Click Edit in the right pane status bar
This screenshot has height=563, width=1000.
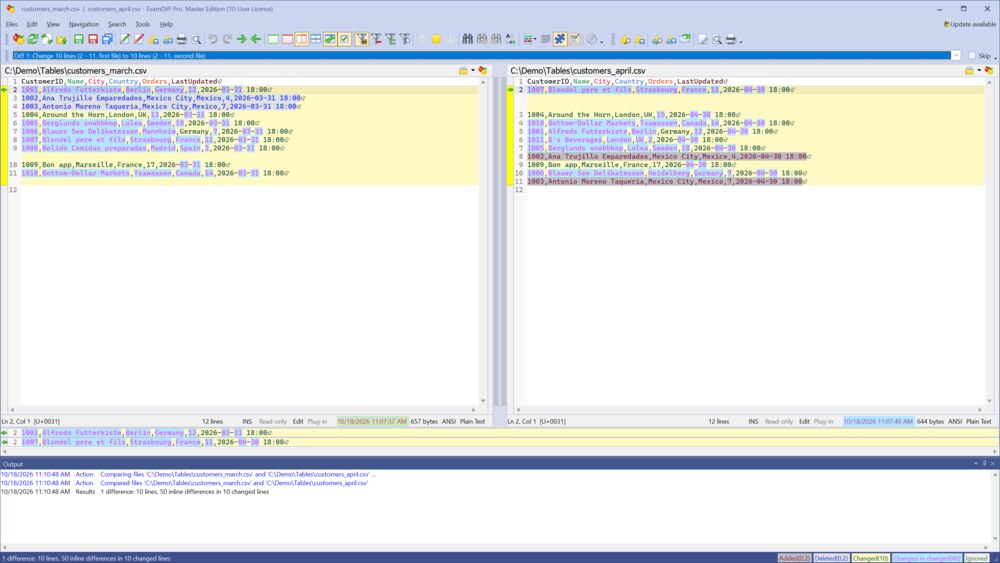[804, 421]
